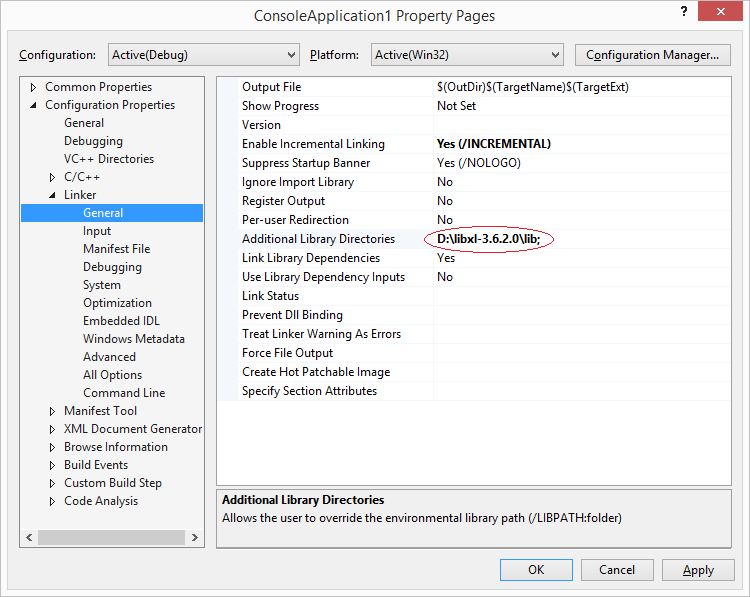The image size is (750, 597).
Task: Click the Not Set value for Show Progress
Action: click(456, 106)
